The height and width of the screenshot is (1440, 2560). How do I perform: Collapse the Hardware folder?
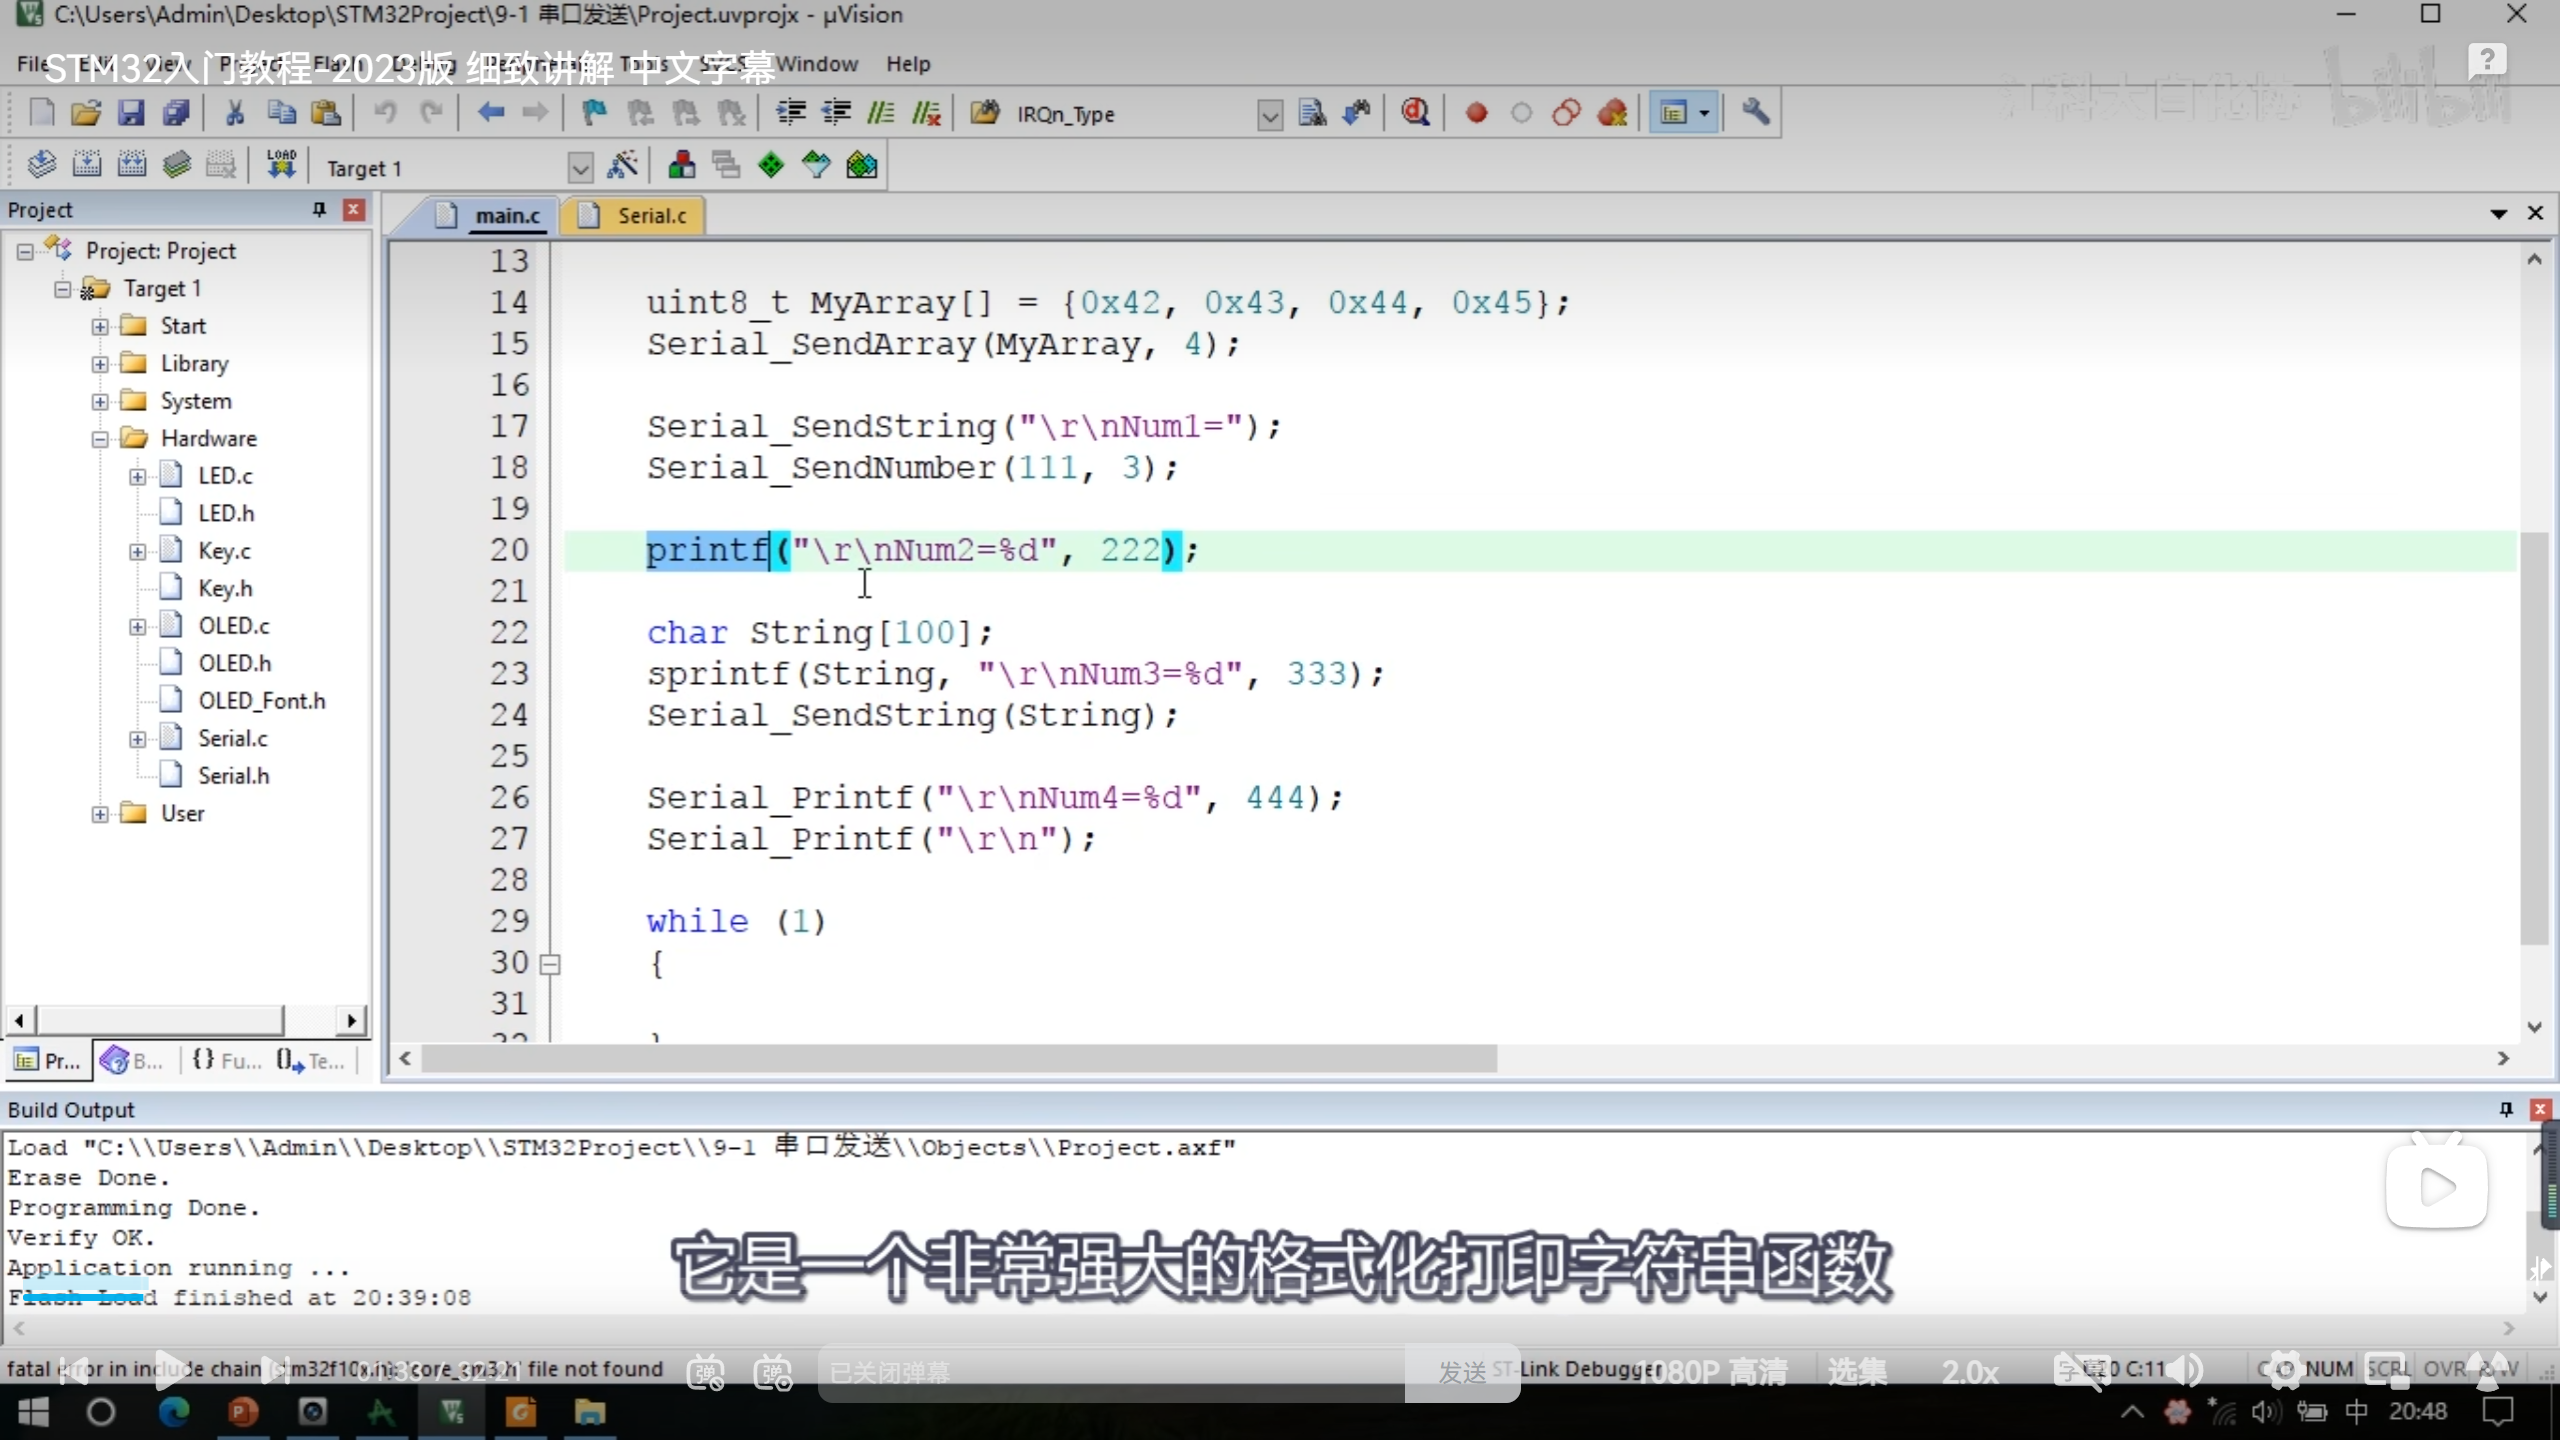[100, 439]
